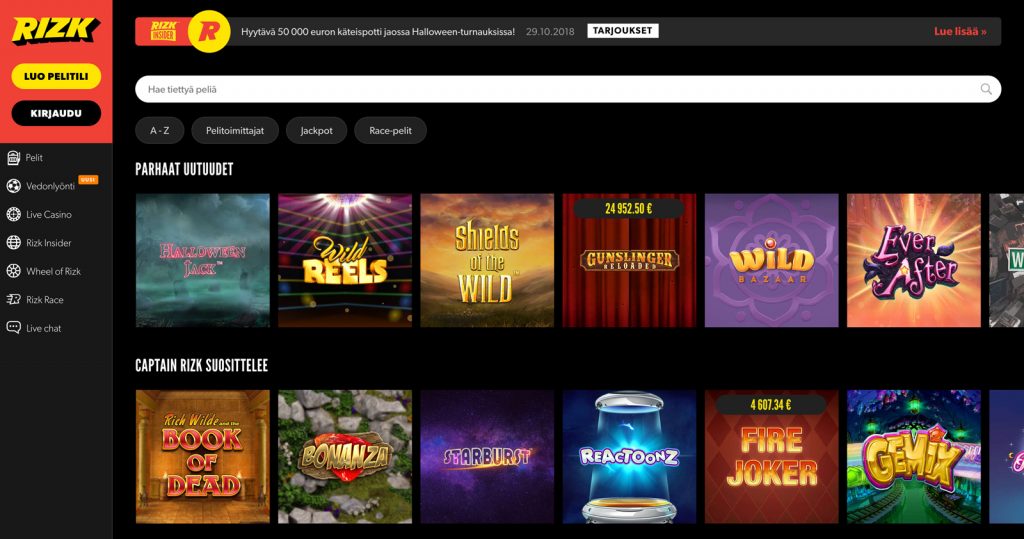Click the search magnifier icon
This screenshot has width=1024, height=539.
(986, 89)
